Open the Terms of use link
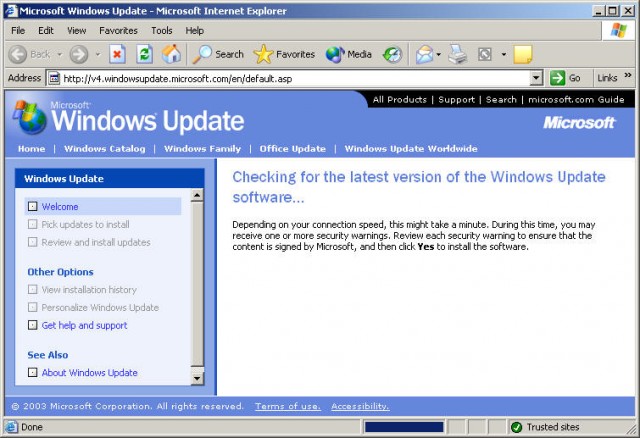The width and height of the screenshot is (640, 438). click(288, 406)
